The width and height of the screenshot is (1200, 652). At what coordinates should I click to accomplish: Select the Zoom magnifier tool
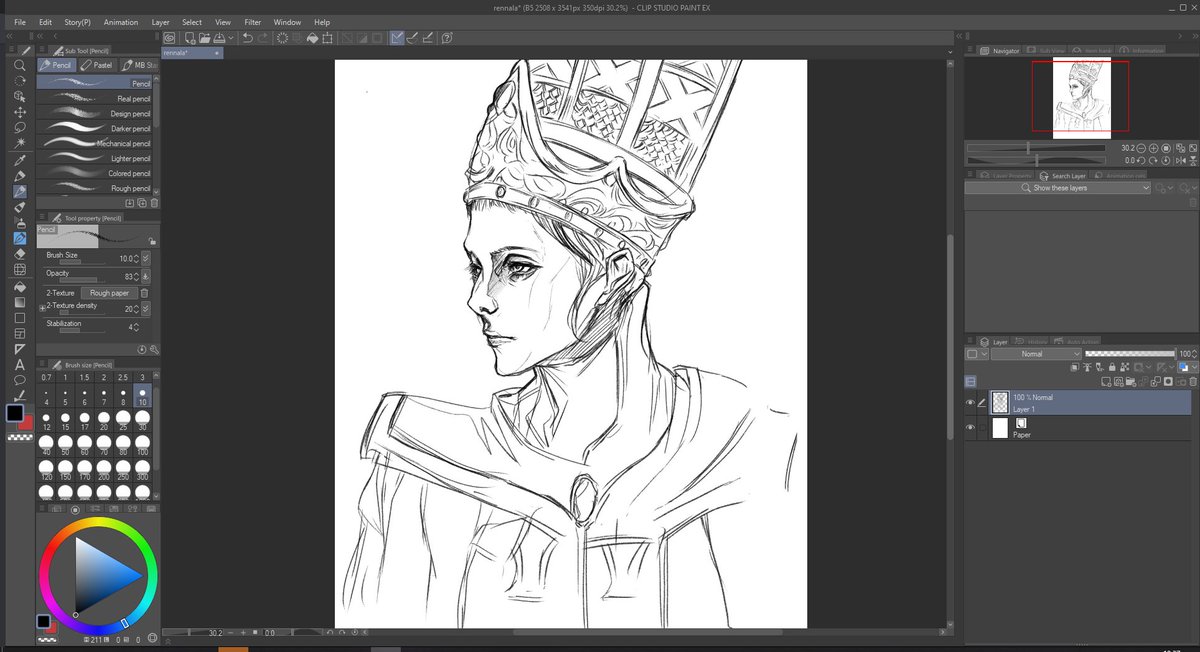point(20,65)
